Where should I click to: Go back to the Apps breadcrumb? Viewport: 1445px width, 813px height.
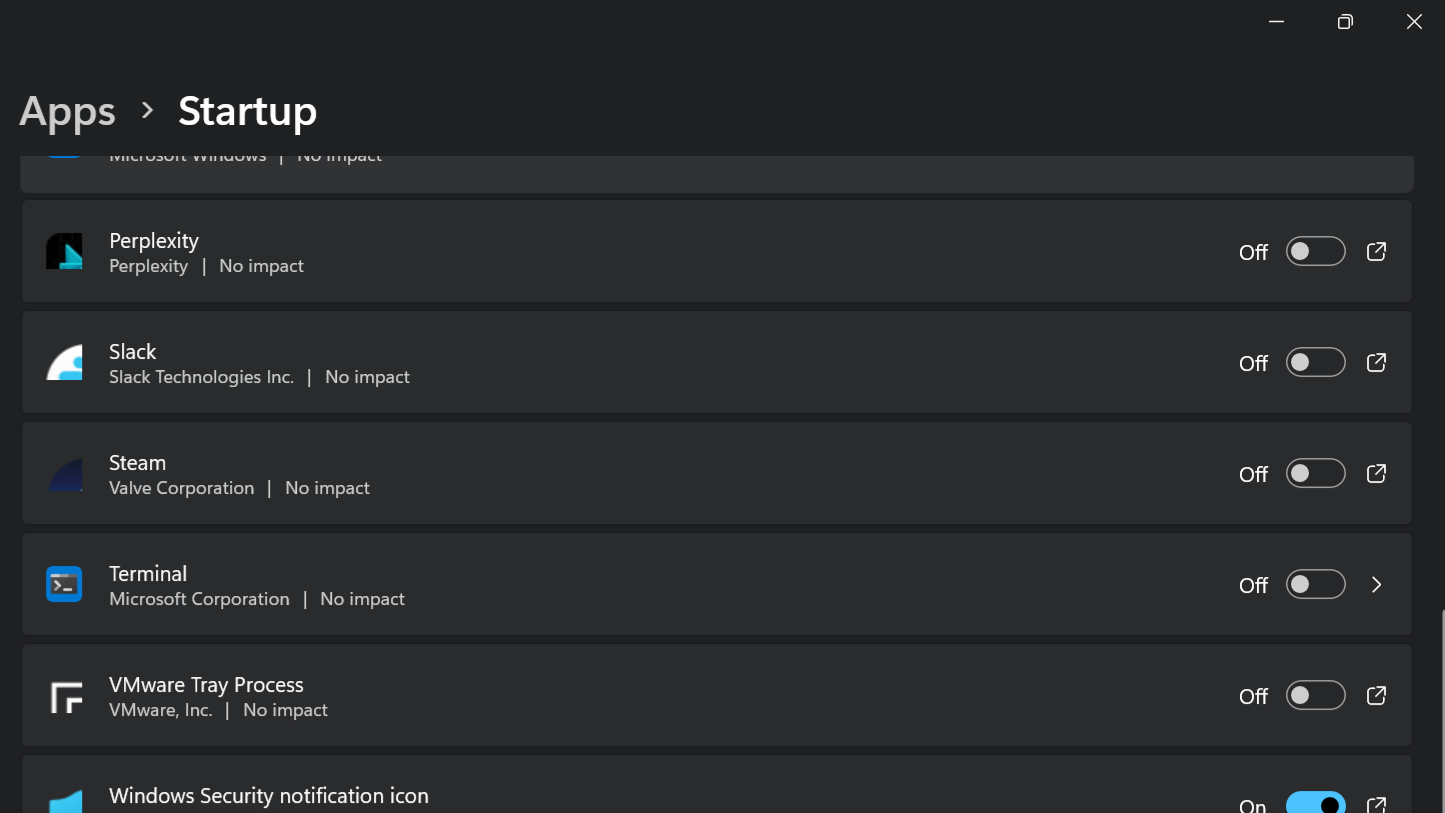pos(67,110)
